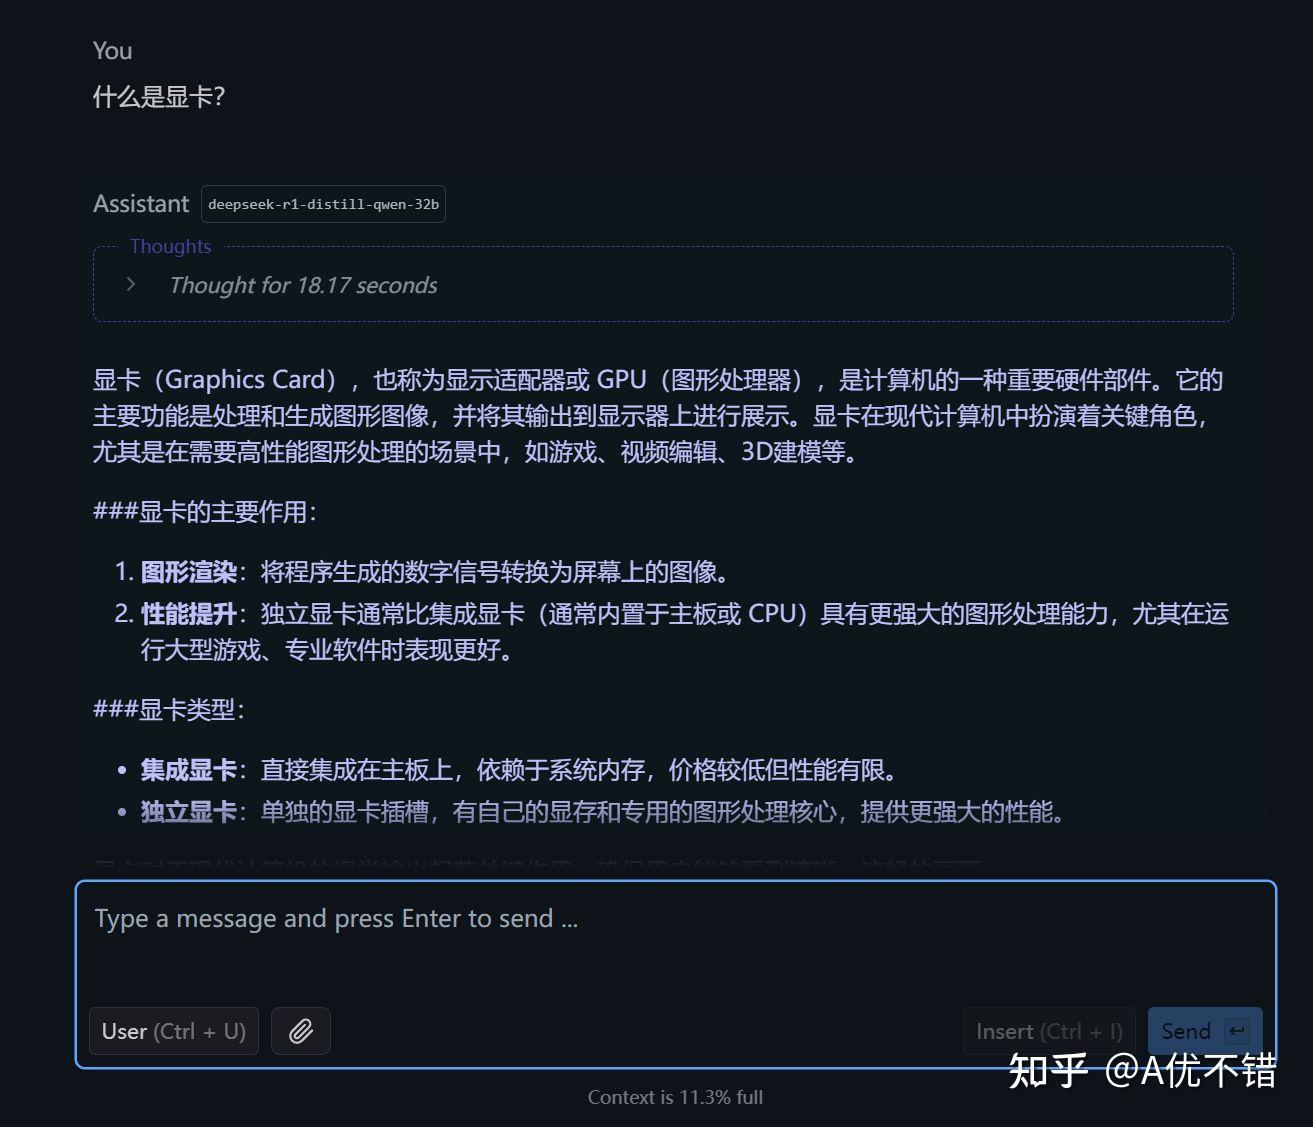1313x1127 pixels.
Task: Select the Thoughts label above the reasoning box
Action: coord(170,246)
